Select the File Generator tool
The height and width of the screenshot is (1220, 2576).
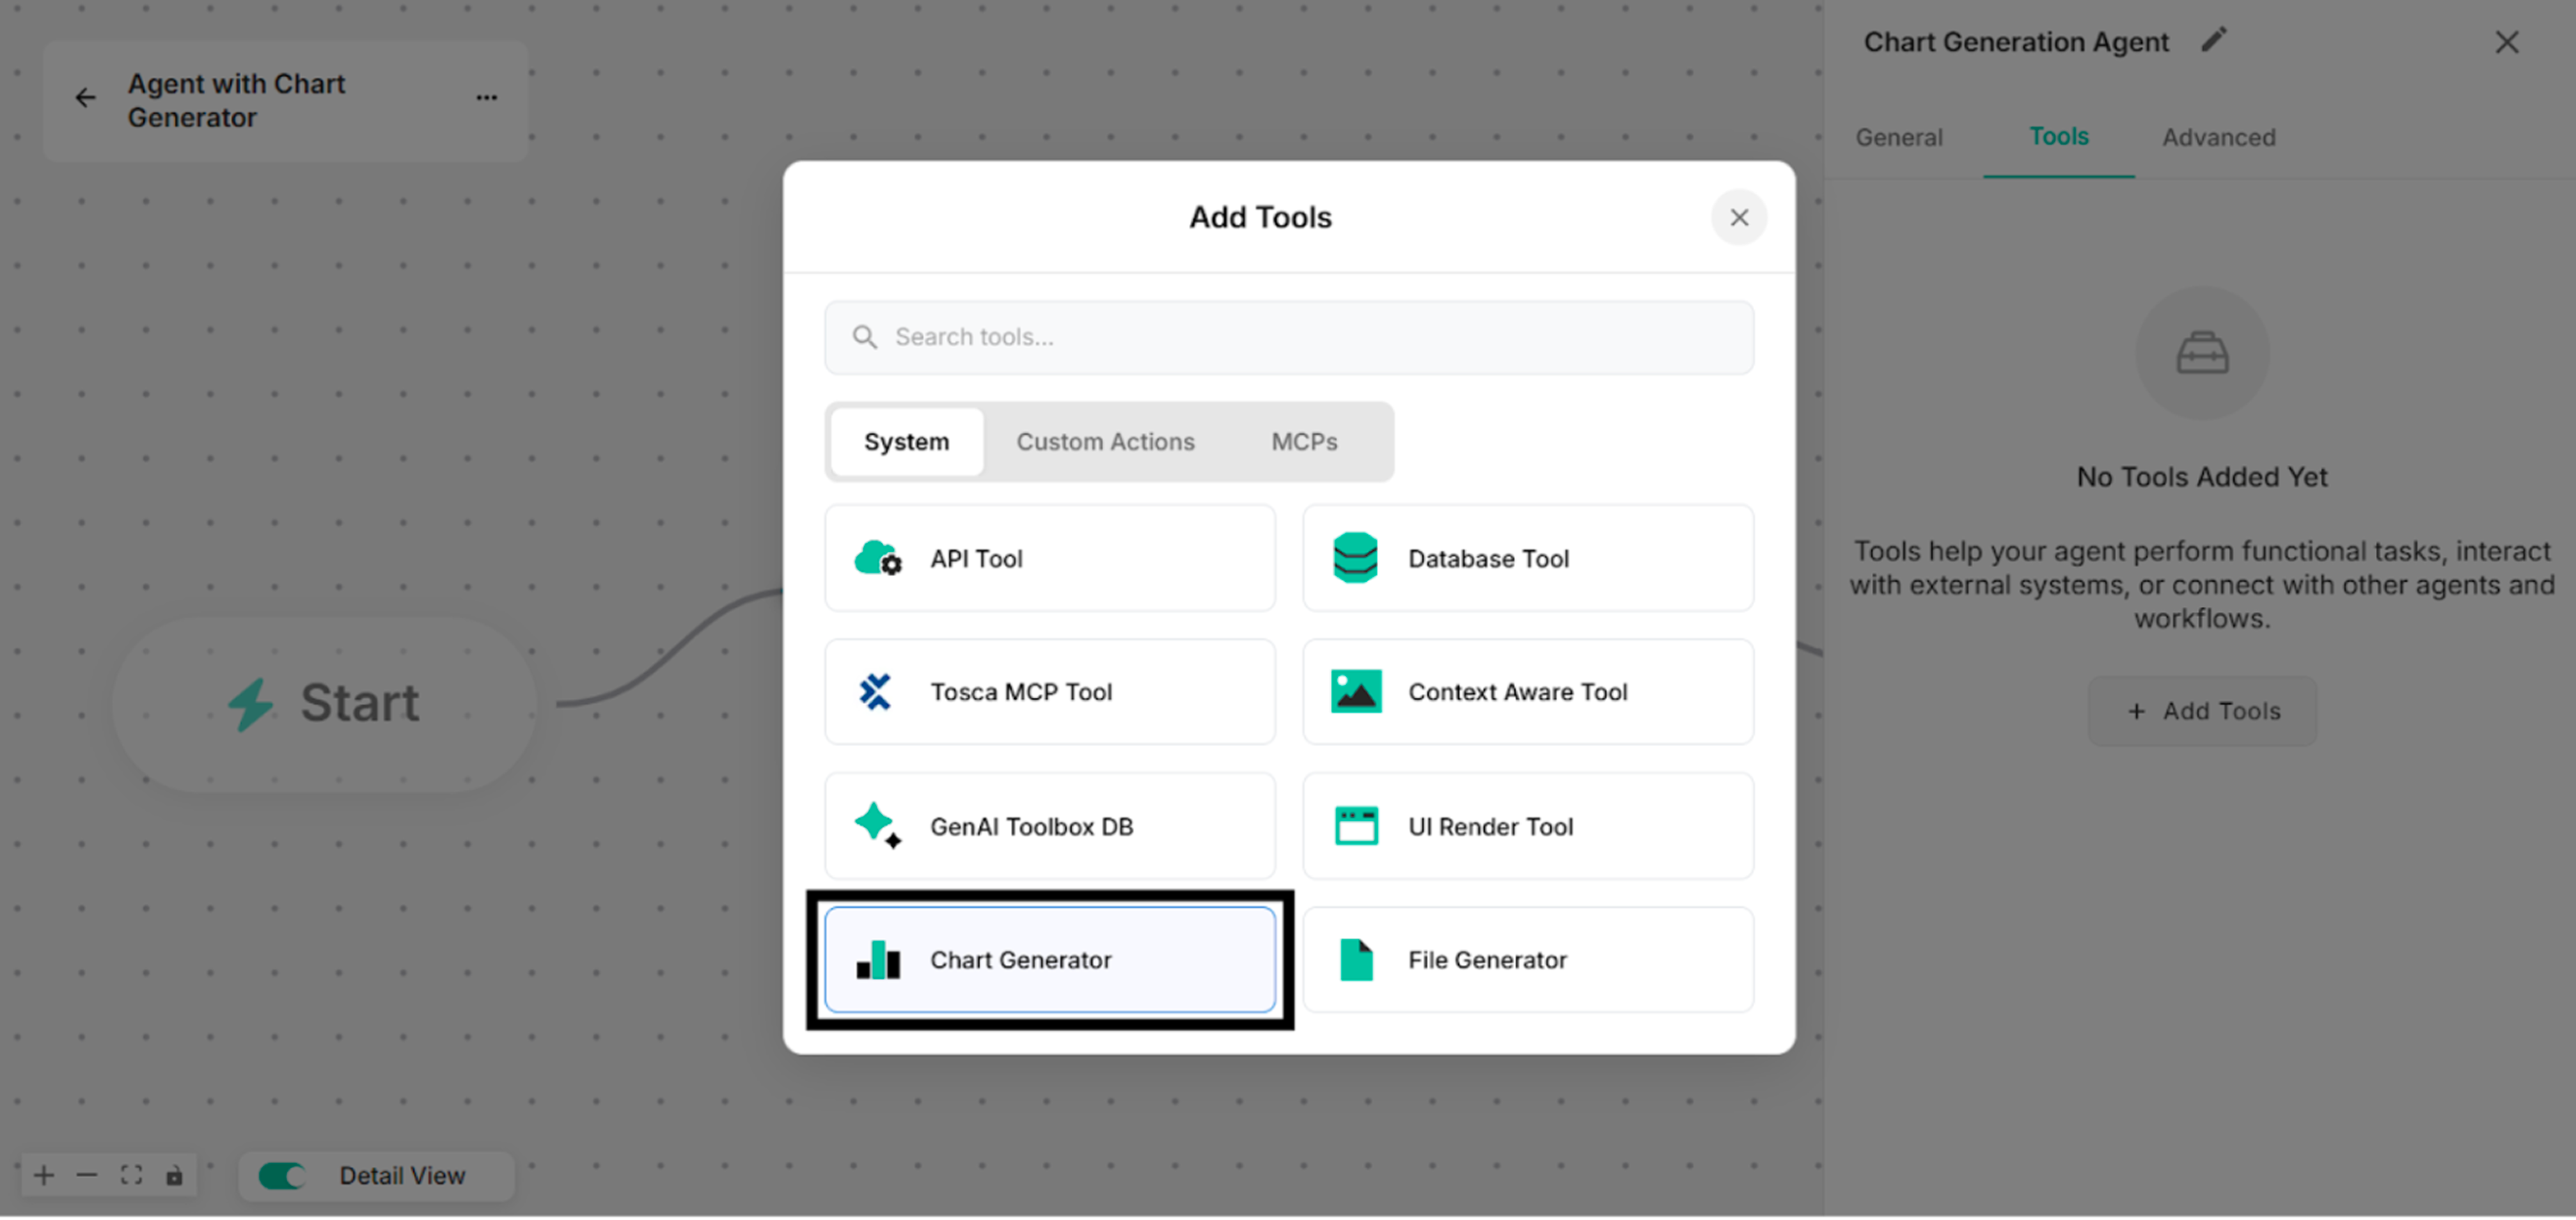point(1527,959)
